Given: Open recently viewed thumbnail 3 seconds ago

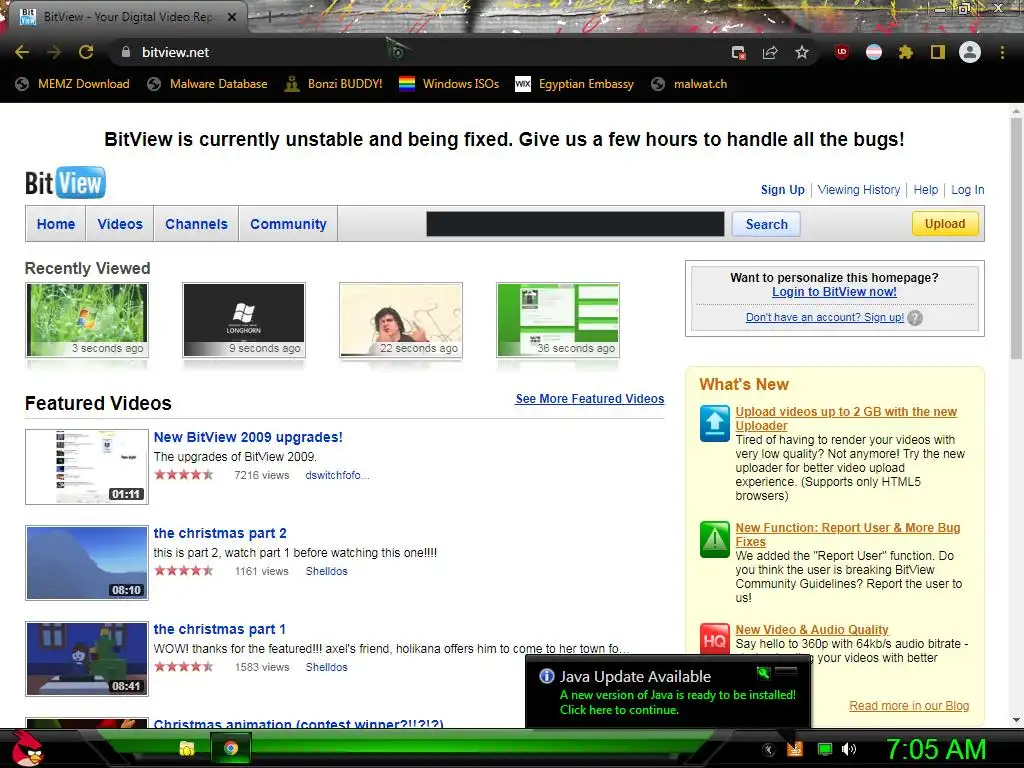Looking at the screenshot, I should 87,320.
